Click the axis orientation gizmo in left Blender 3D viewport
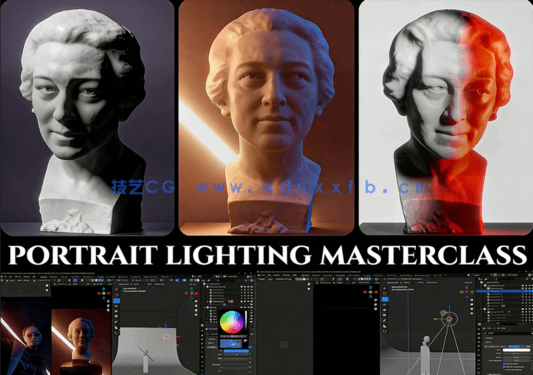The height and width of the screenshot is (375, 533). click(x=192, y=293)
